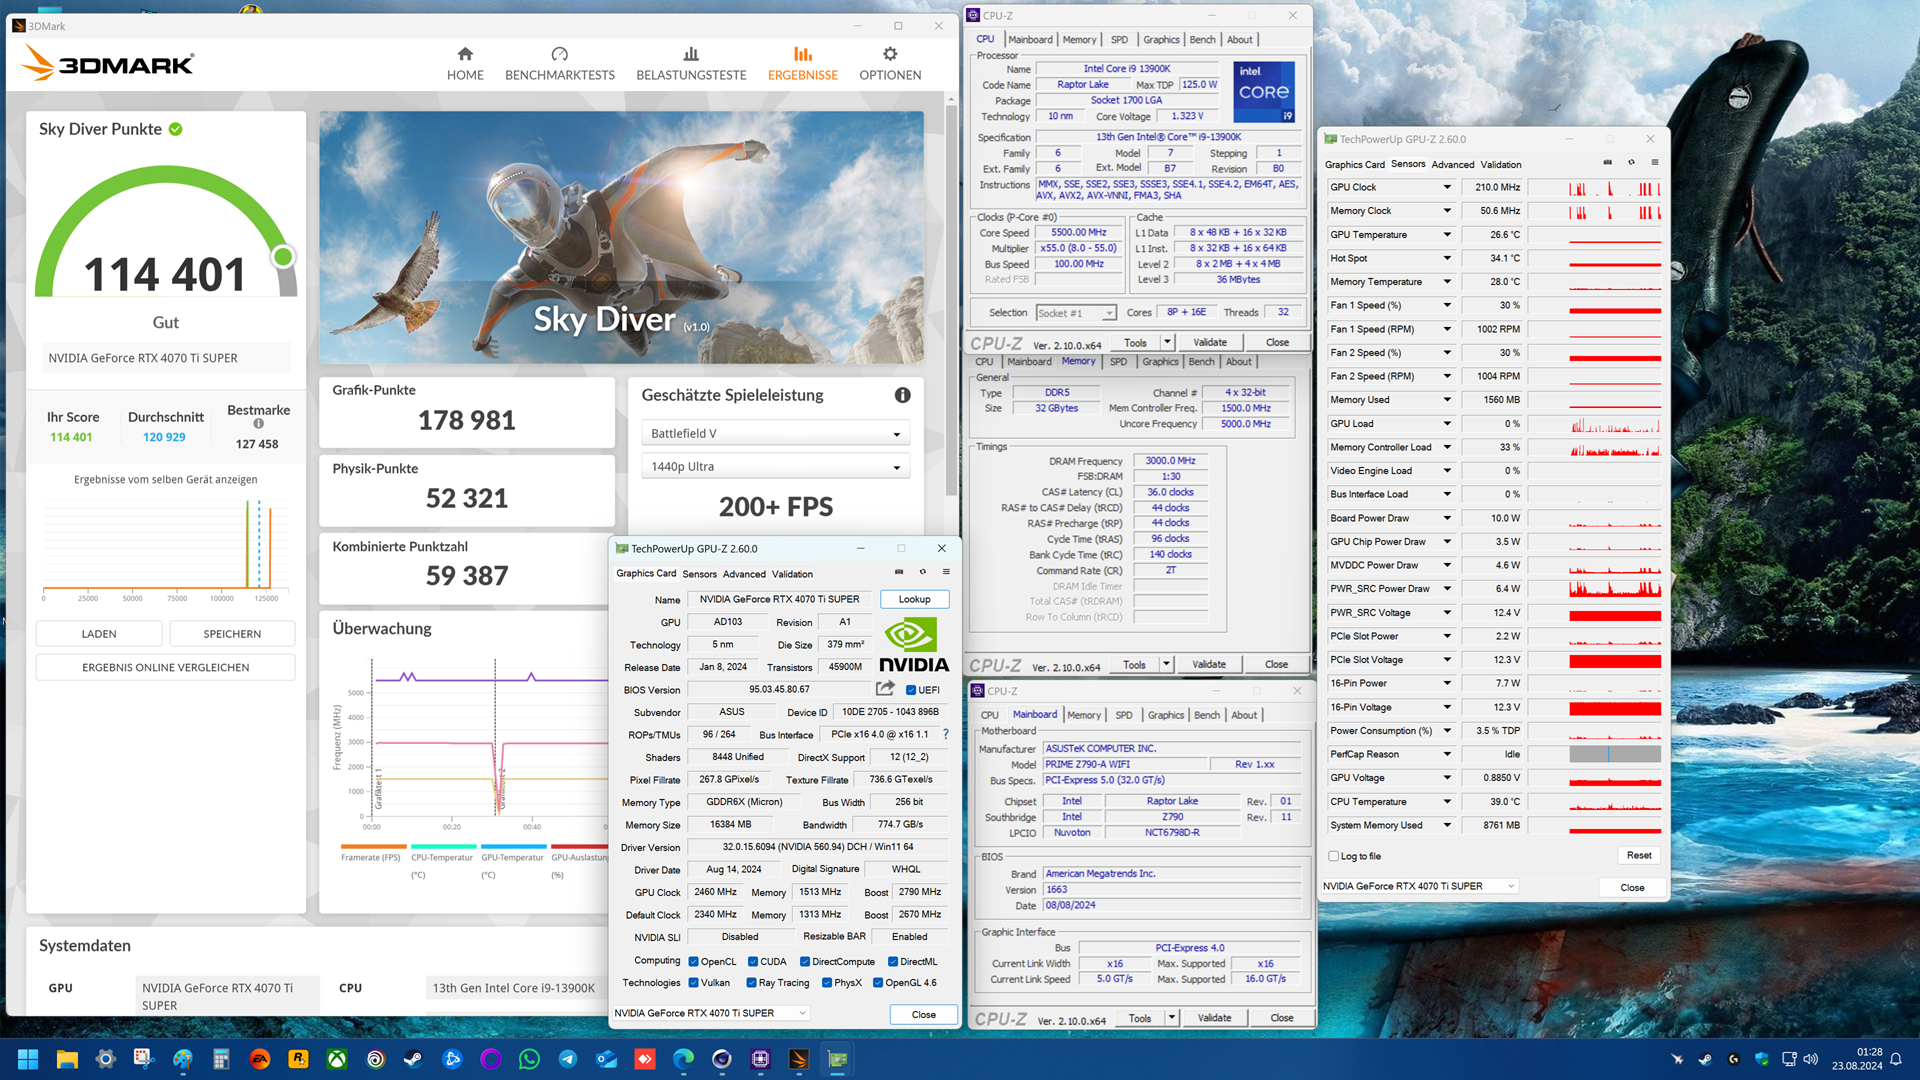
Task: Click screenshot camera icon in GPU-Z Sensors window
Action: 1607,163
